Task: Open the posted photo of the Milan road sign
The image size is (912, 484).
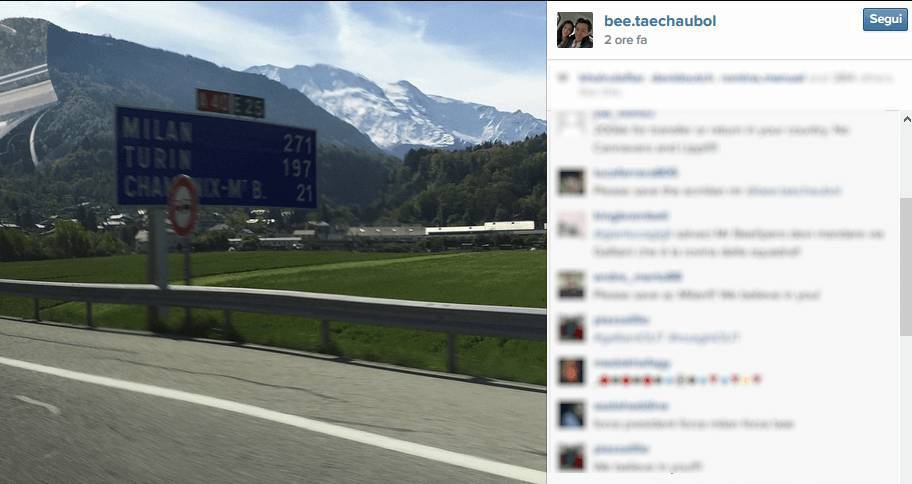Action: pyautogui.click(x=273, y=242)
